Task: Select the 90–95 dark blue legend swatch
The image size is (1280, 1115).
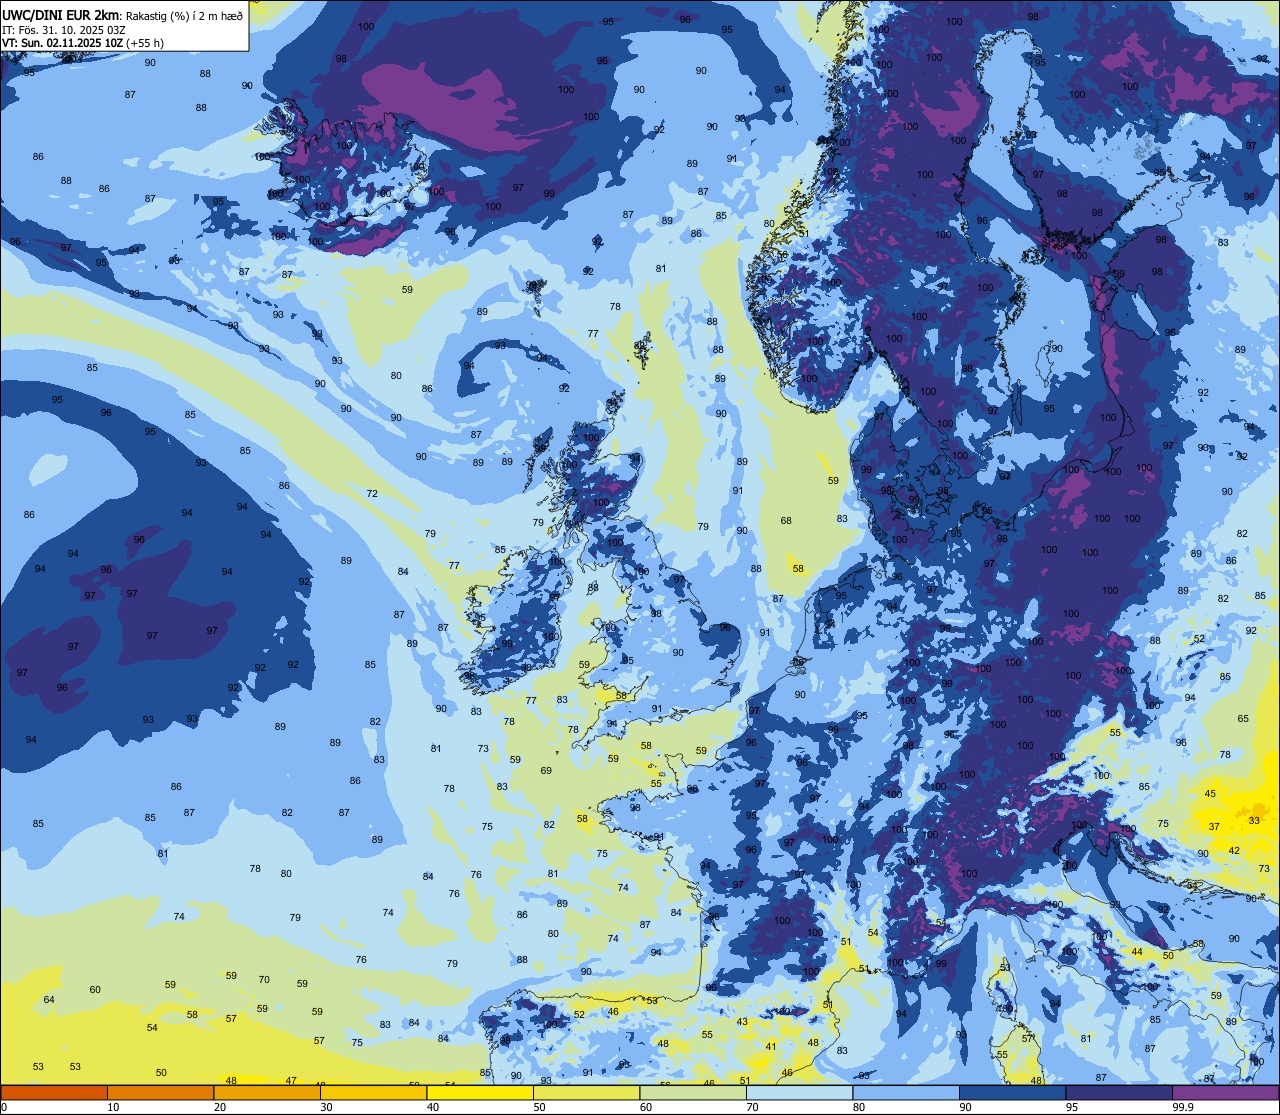Action: coord(1012,1092)
